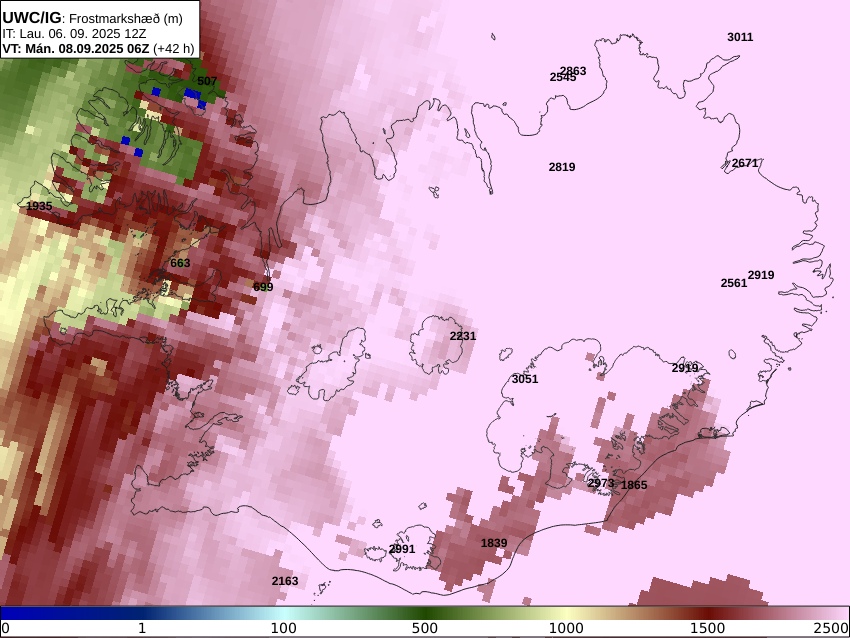Click the '(+42 h)' forecast offset text

173,48
